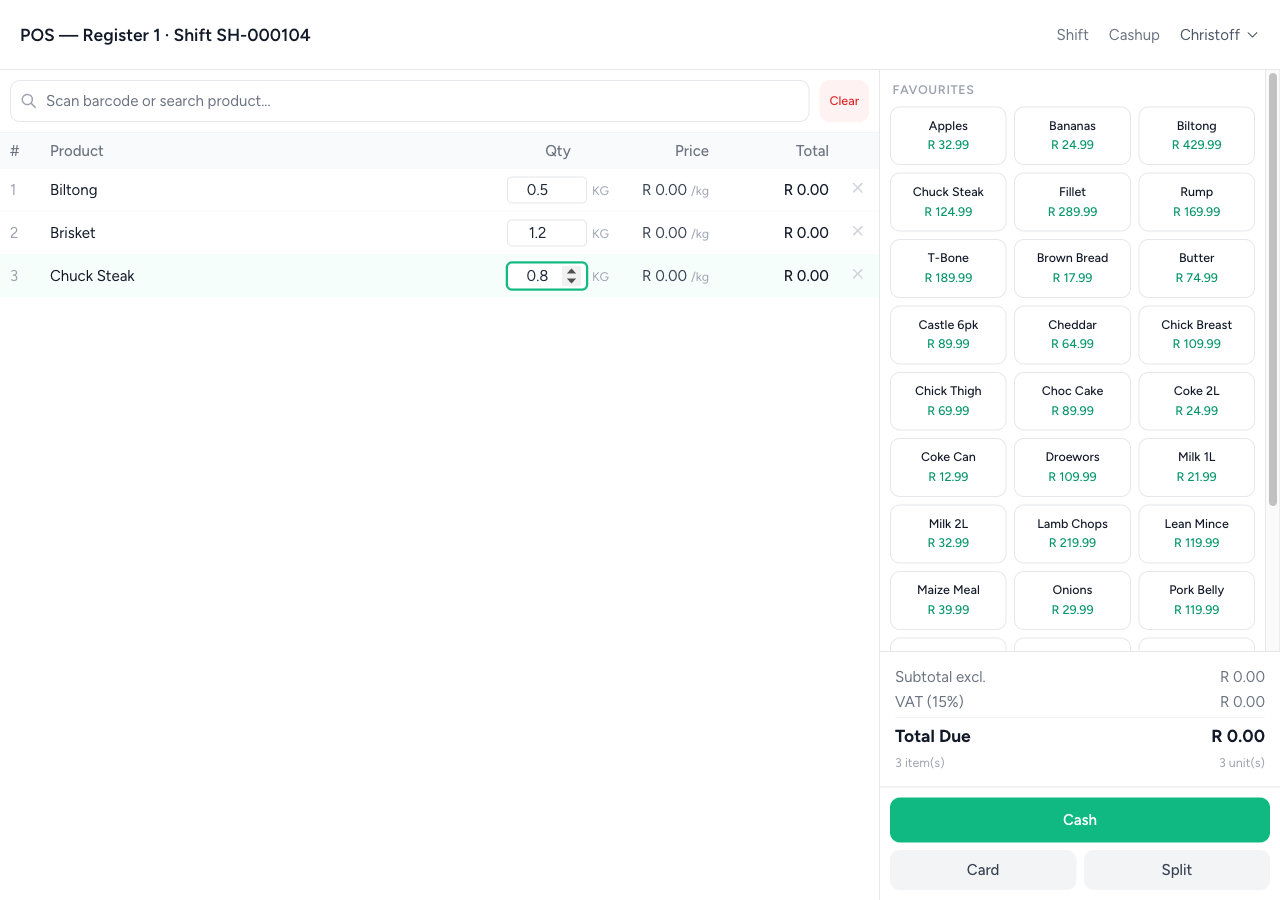Open the Christoff user dropdown

pyautogui.click(x=1218, y=35)
